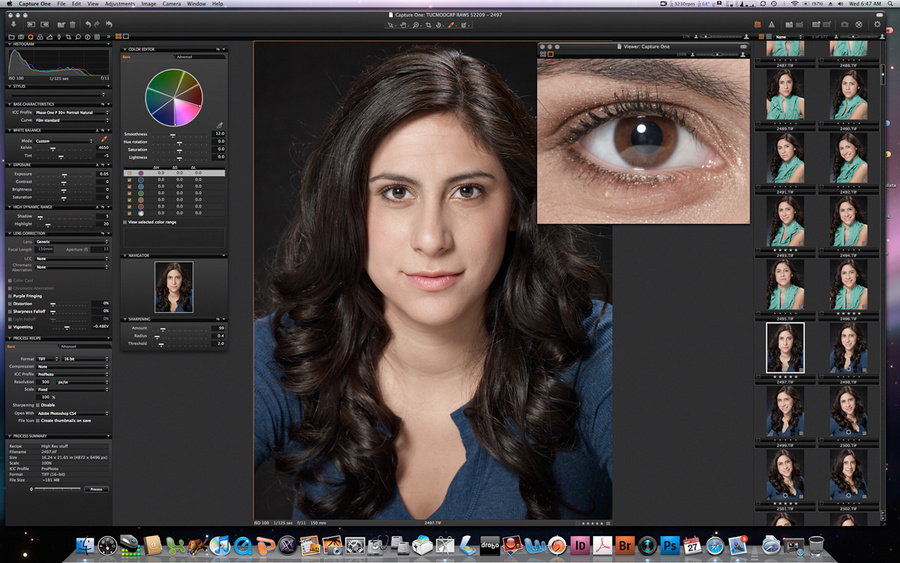Launch Adobe Bridge from the dock
Screen dimensions: 900x563
click(x=625, y=545)
